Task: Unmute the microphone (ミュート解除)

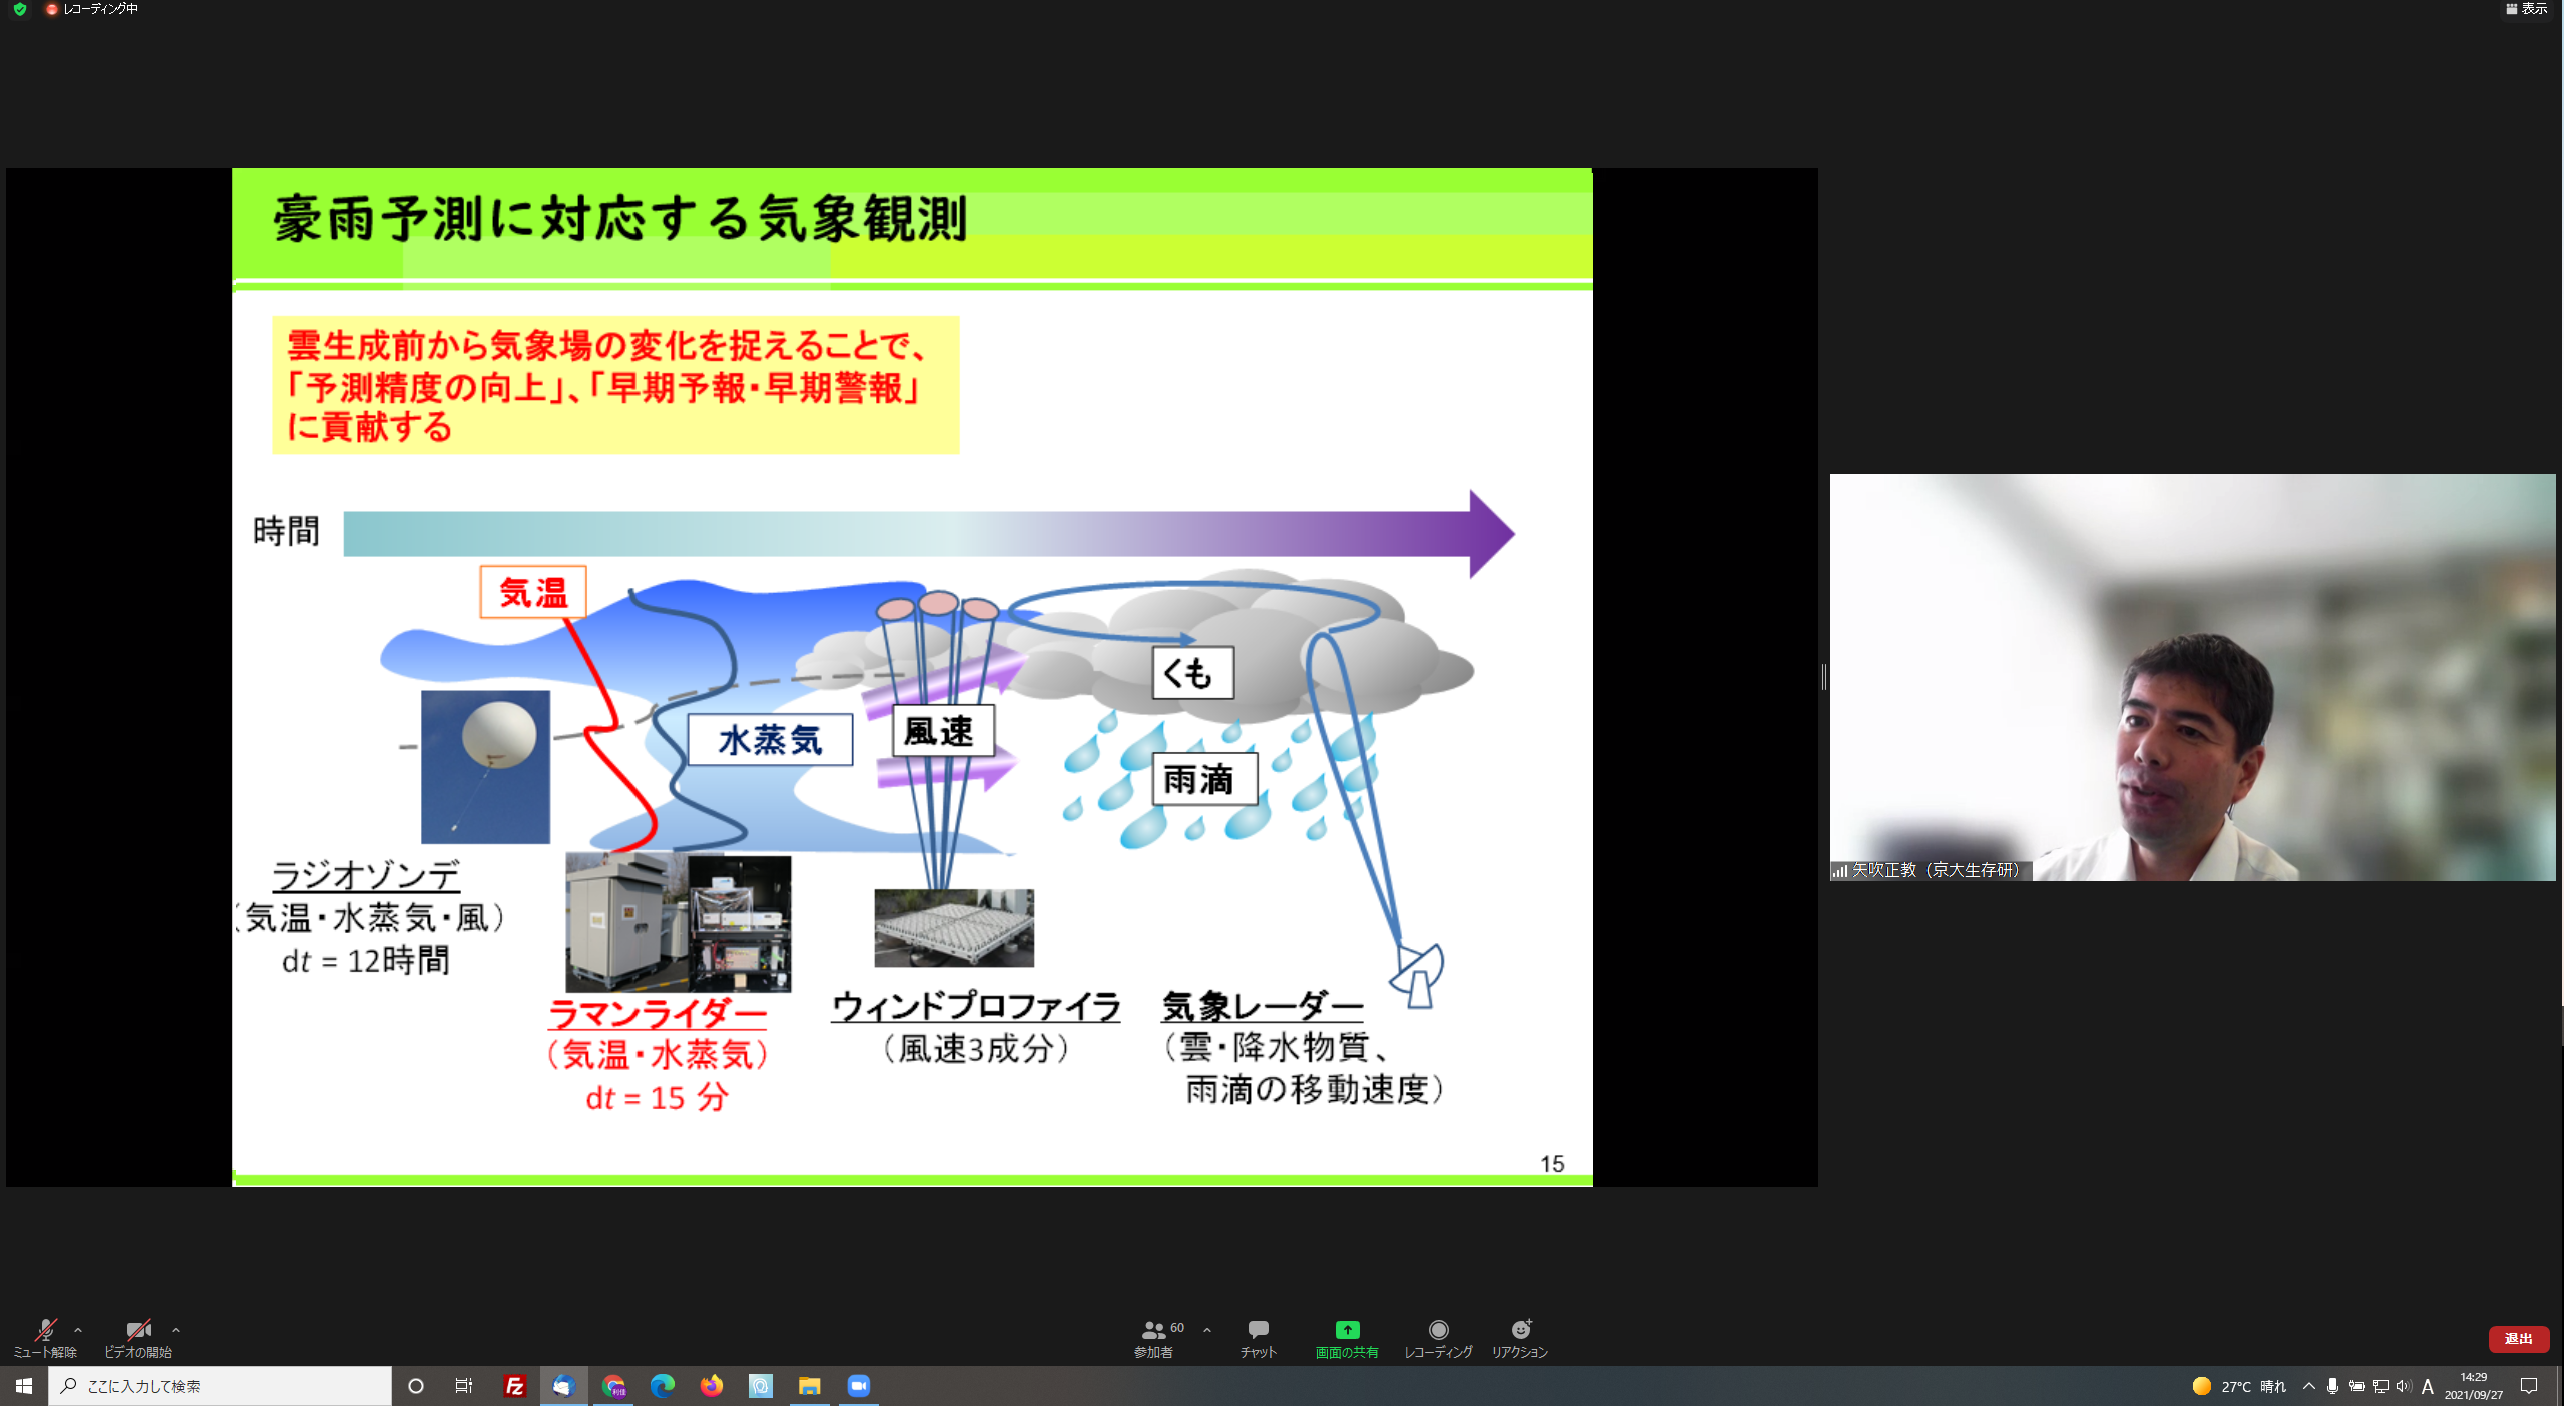Action: [x=45, y=1338]
